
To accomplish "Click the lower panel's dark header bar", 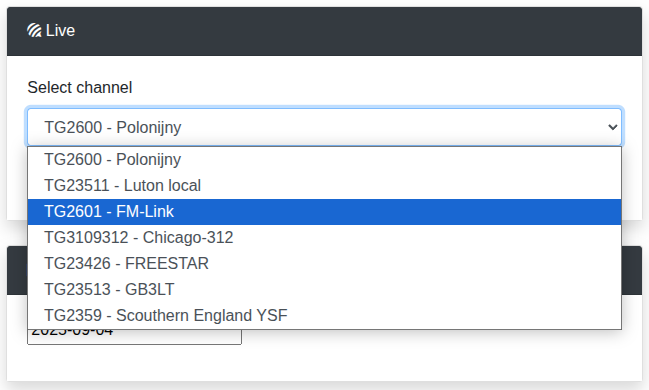I will [632, 270].
